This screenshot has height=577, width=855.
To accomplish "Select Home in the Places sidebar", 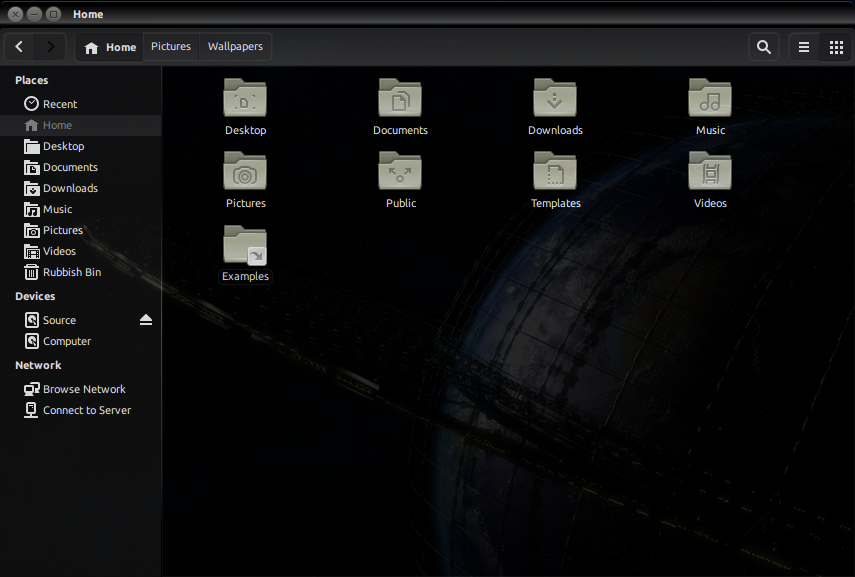I will click(x=81, y=125).
